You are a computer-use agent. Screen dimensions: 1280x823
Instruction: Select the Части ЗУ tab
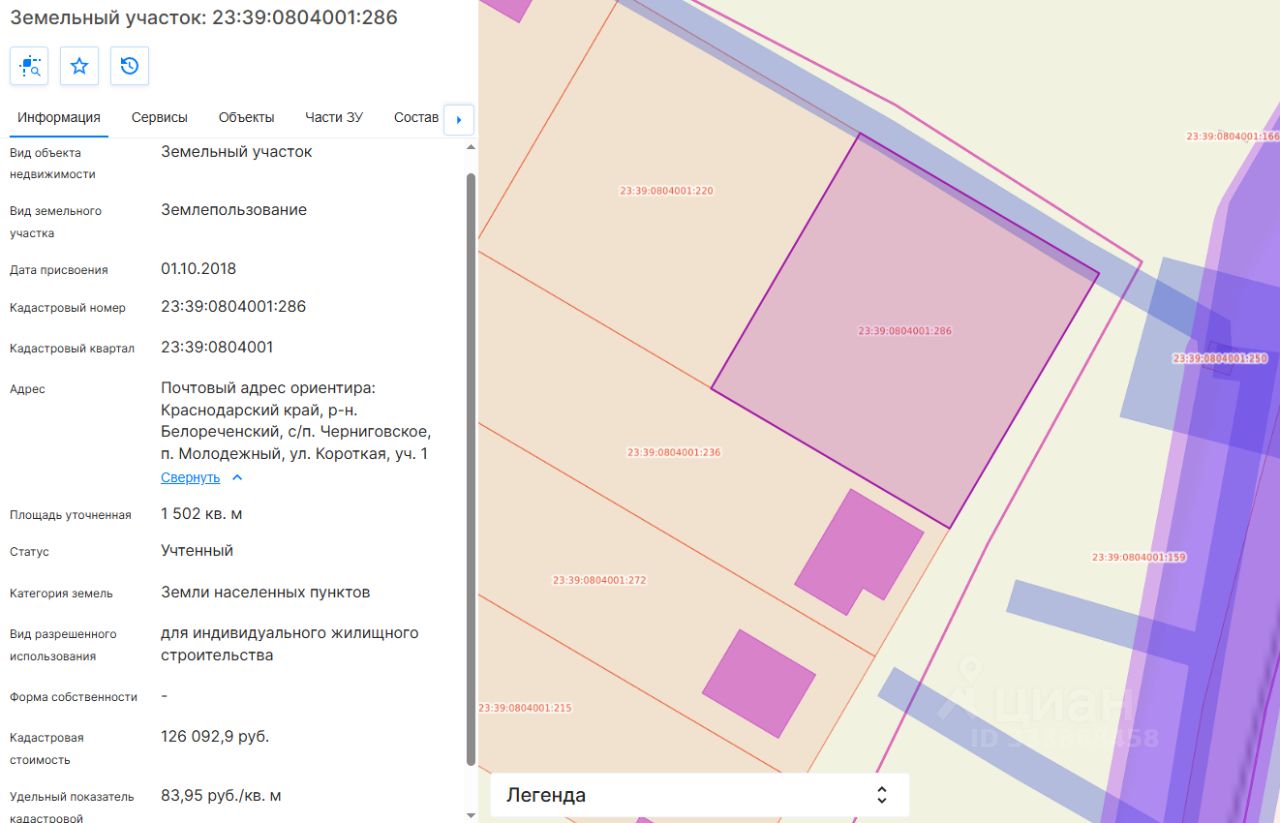click(334, 117)
